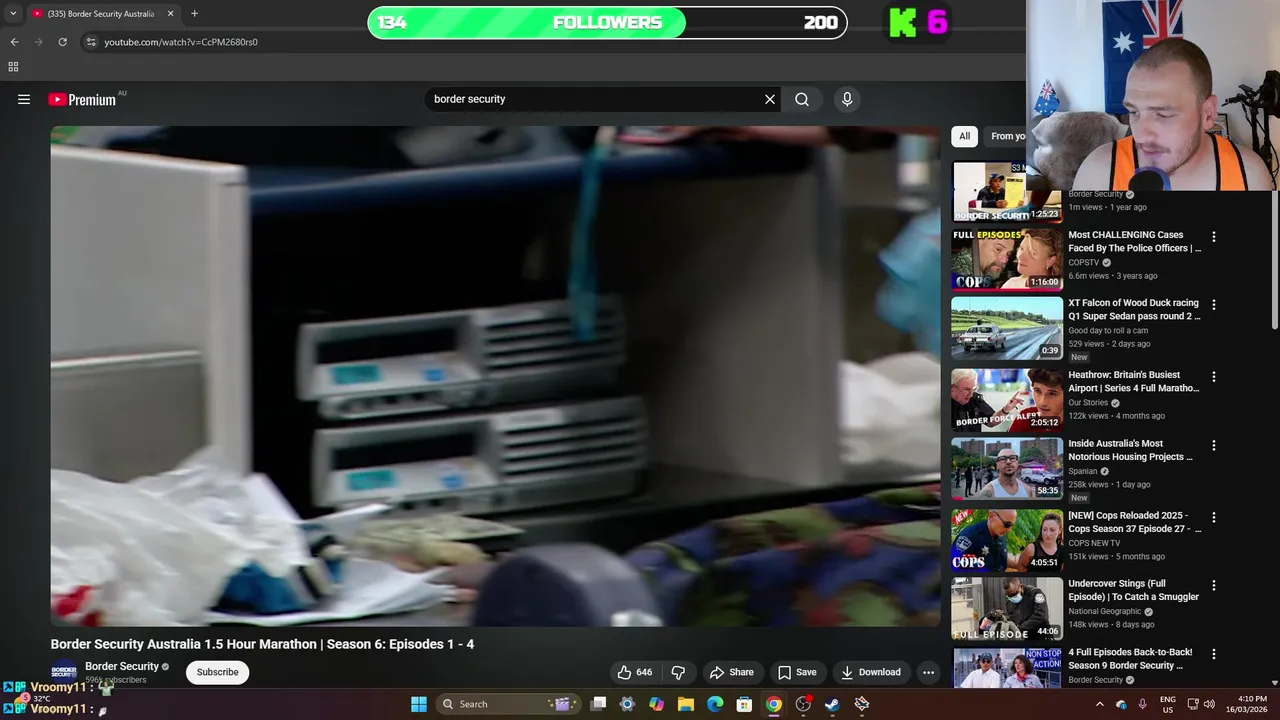This screenshot has height=720, width=1280.
Task: Open Microsoft Edge from the taskbar
Action: (x=715, y=704)
